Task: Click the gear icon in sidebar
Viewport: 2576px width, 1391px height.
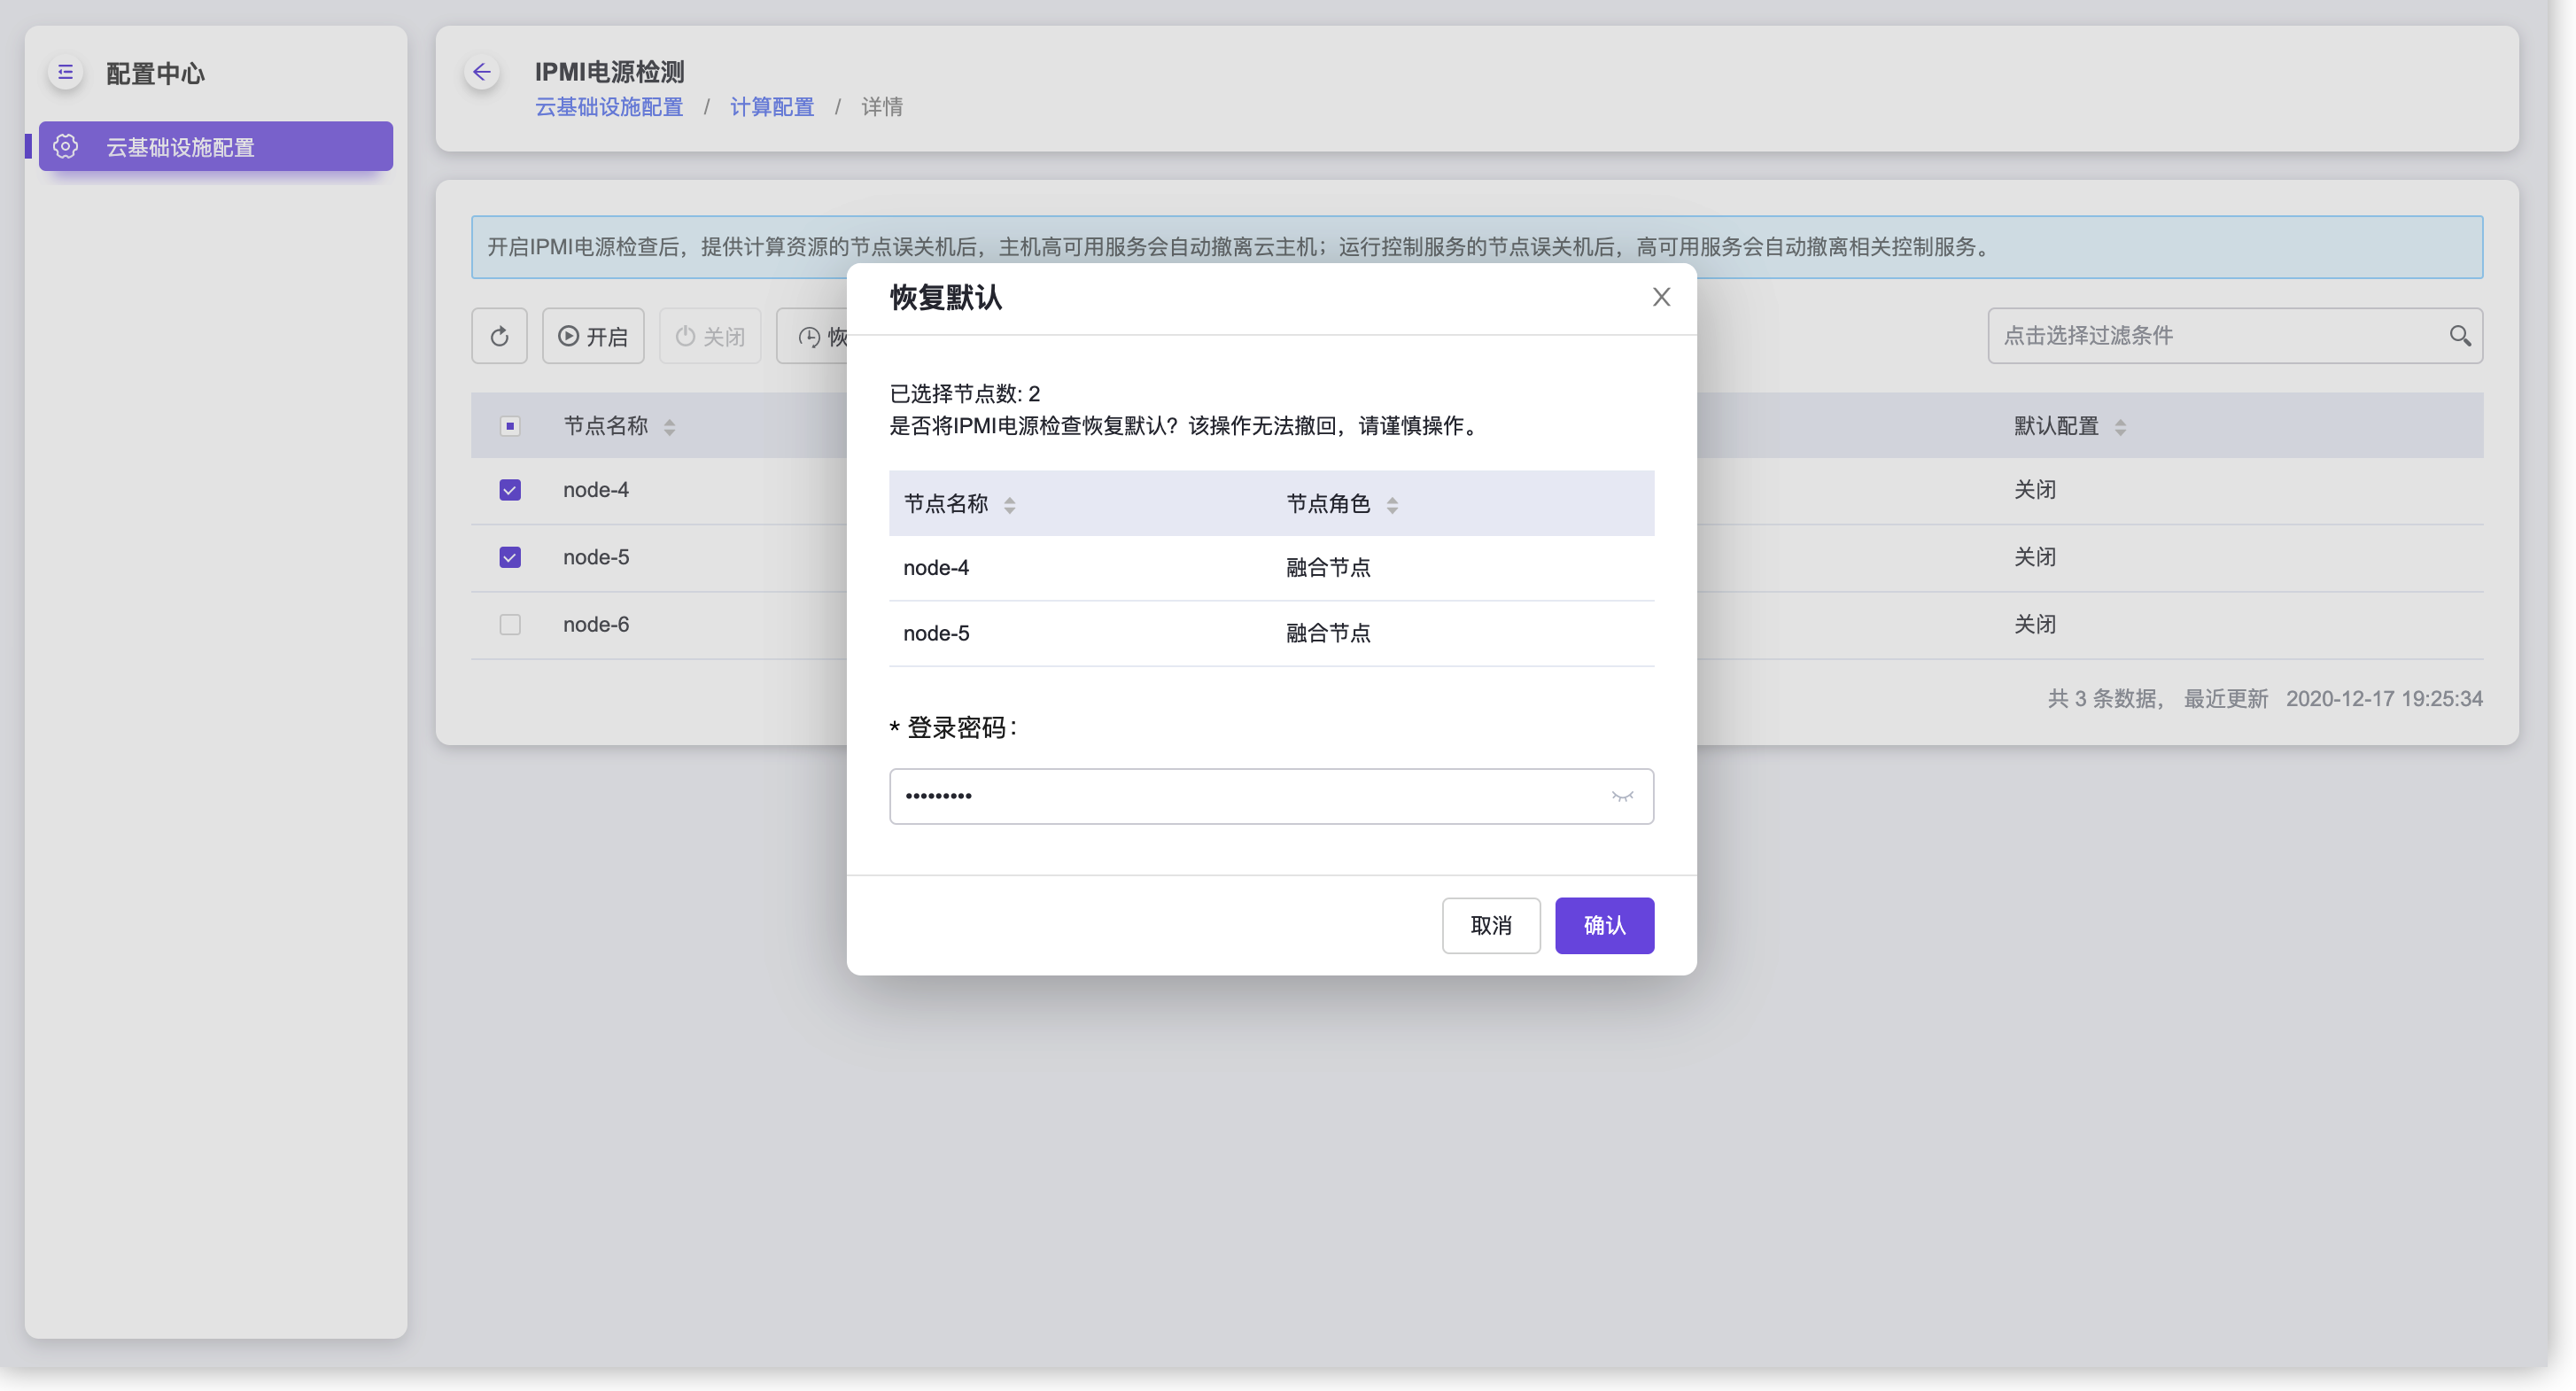Action: (66, 147)
